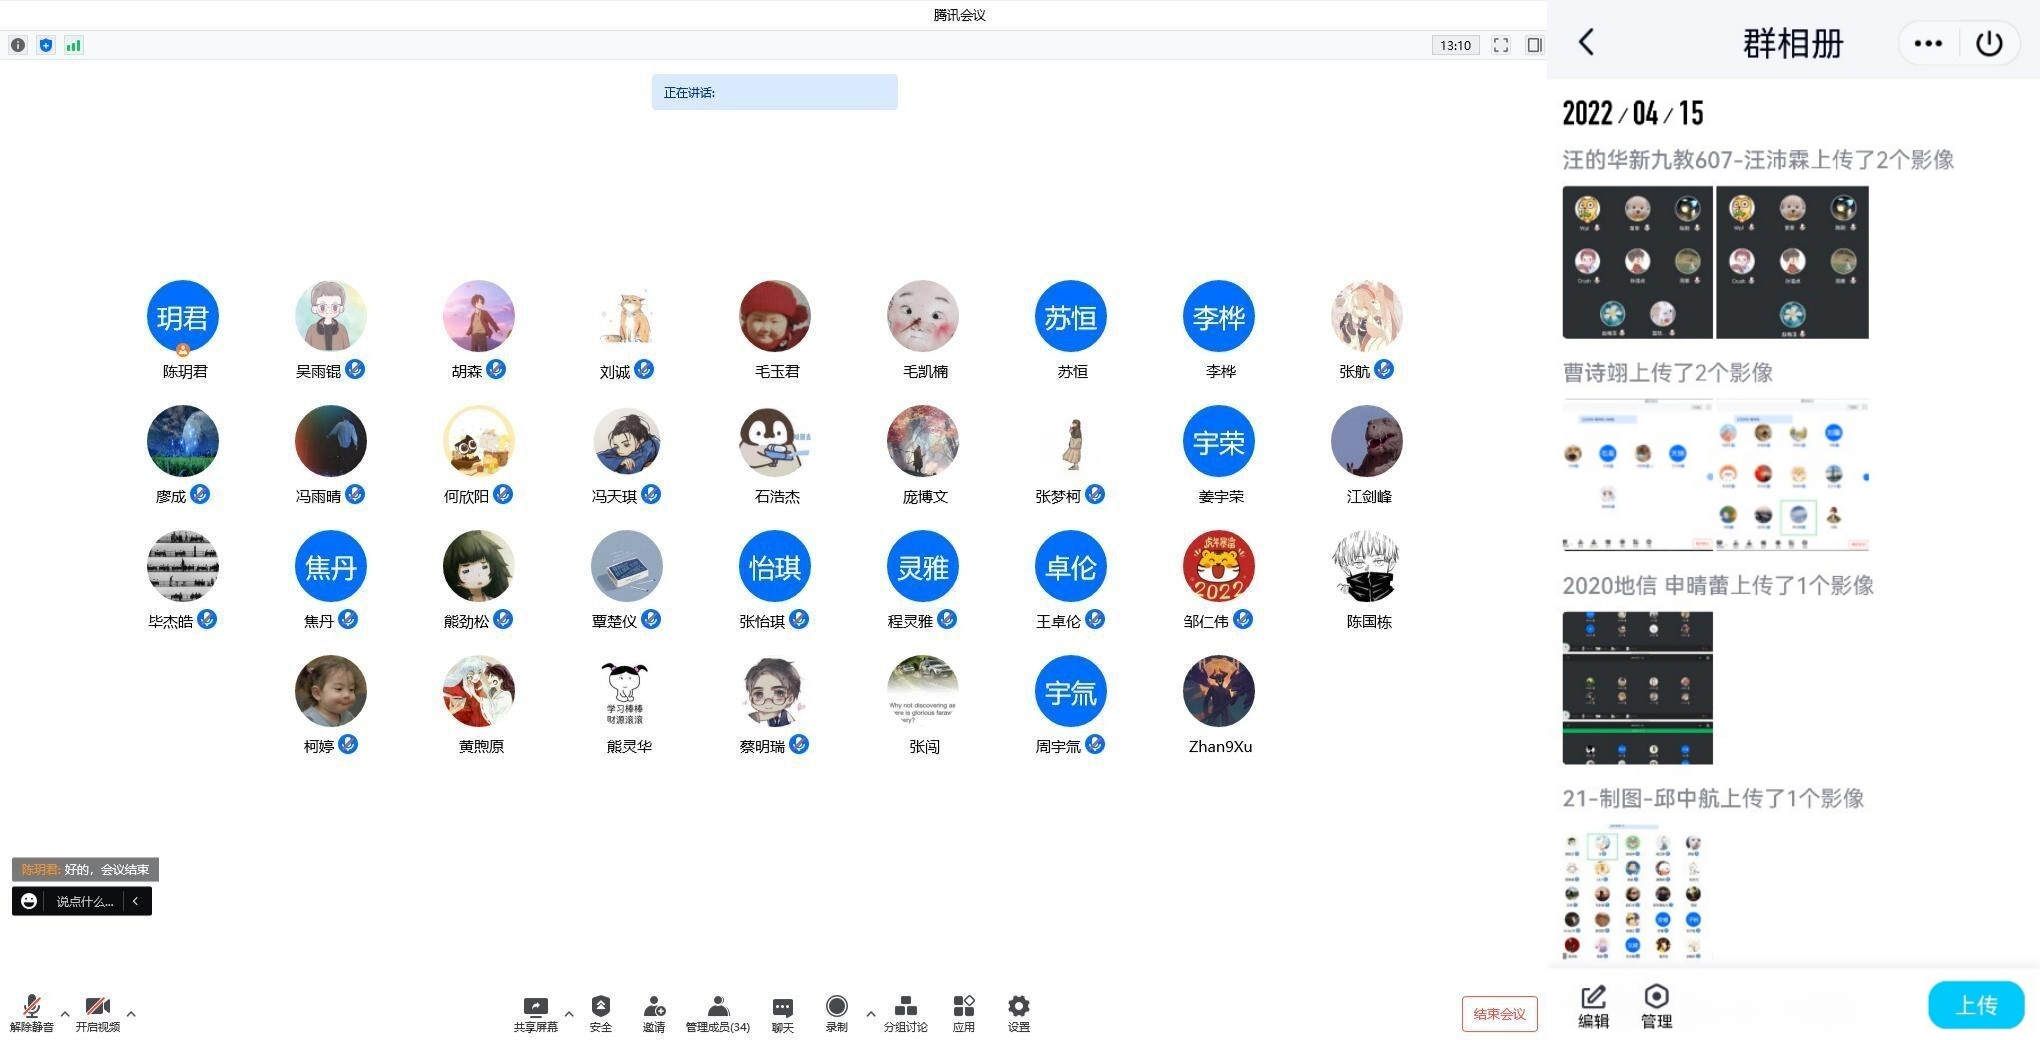Viewport: 2040px width, 1040px height.
Task: Open breakout rooms (分组讨论)
Action: [905, 1012]
